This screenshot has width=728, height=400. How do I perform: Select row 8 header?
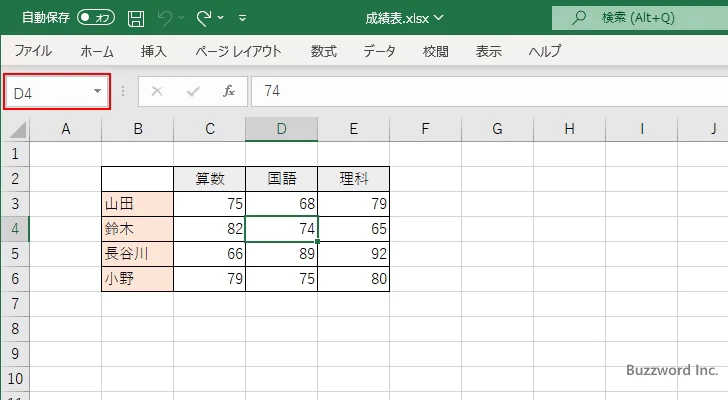pyautogui.click(x=15, y=329)
